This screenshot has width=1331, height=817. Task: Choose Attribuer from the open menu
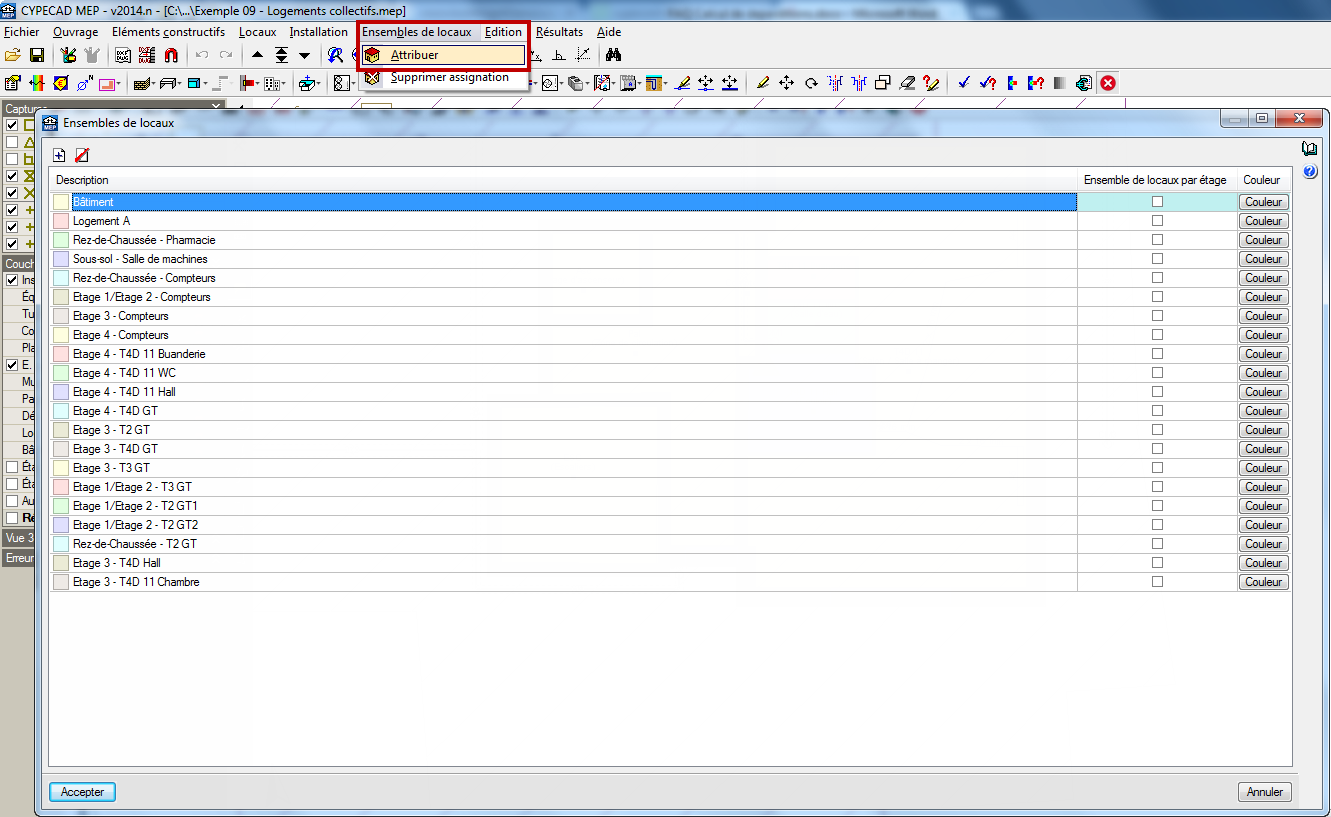(x=414, y=55)
